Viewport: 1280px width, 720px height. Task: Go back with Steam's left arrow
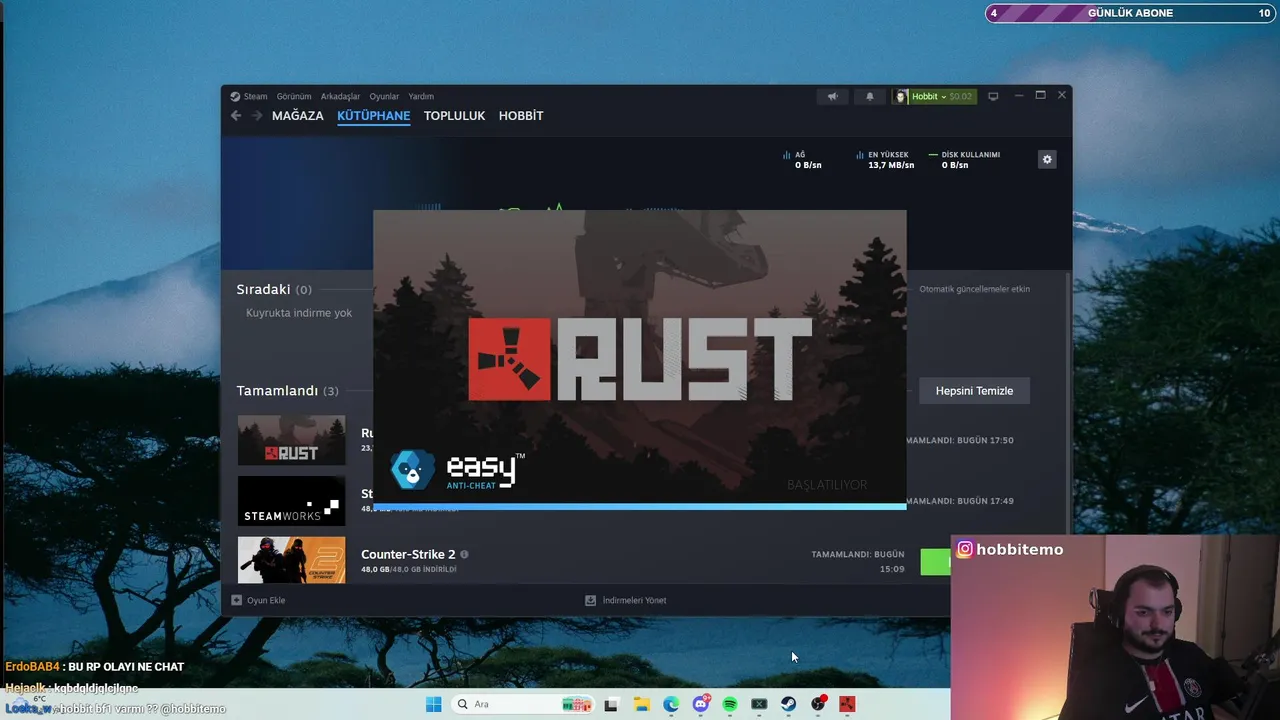pyautogui.click(x=236, y=116)
